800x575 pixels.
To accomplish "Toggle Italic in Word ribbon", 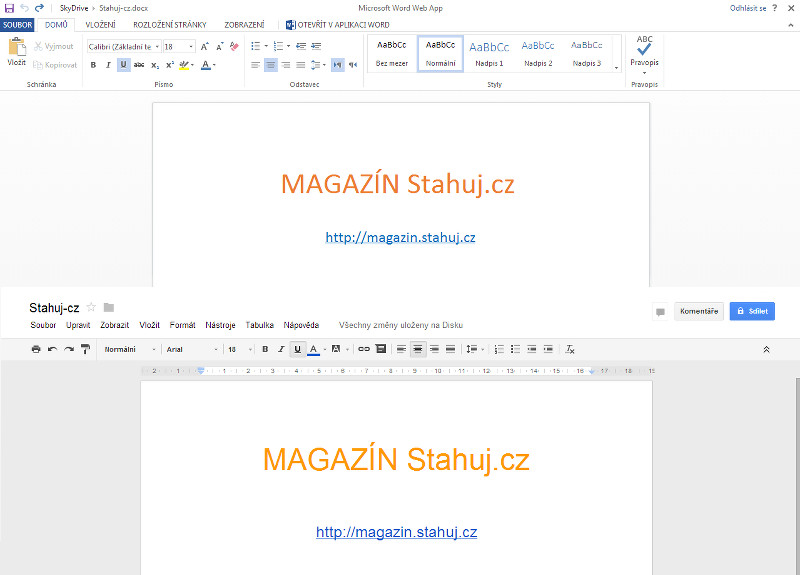I will [108, 65].
